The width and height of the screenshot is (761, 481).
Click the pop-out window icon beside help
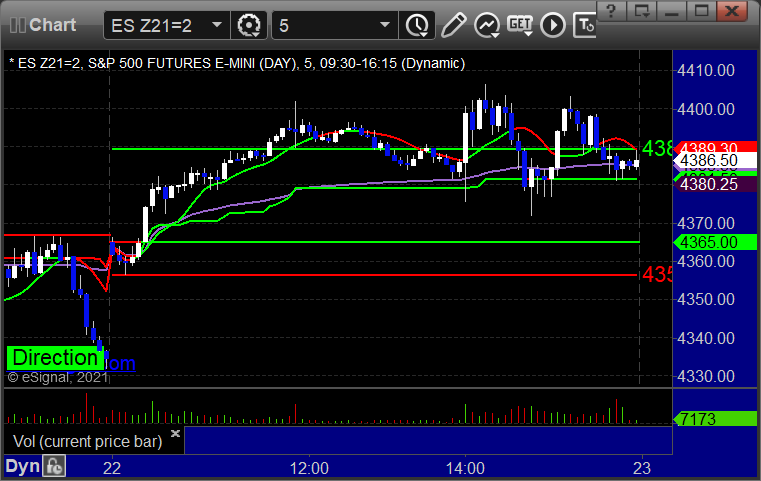642,11
